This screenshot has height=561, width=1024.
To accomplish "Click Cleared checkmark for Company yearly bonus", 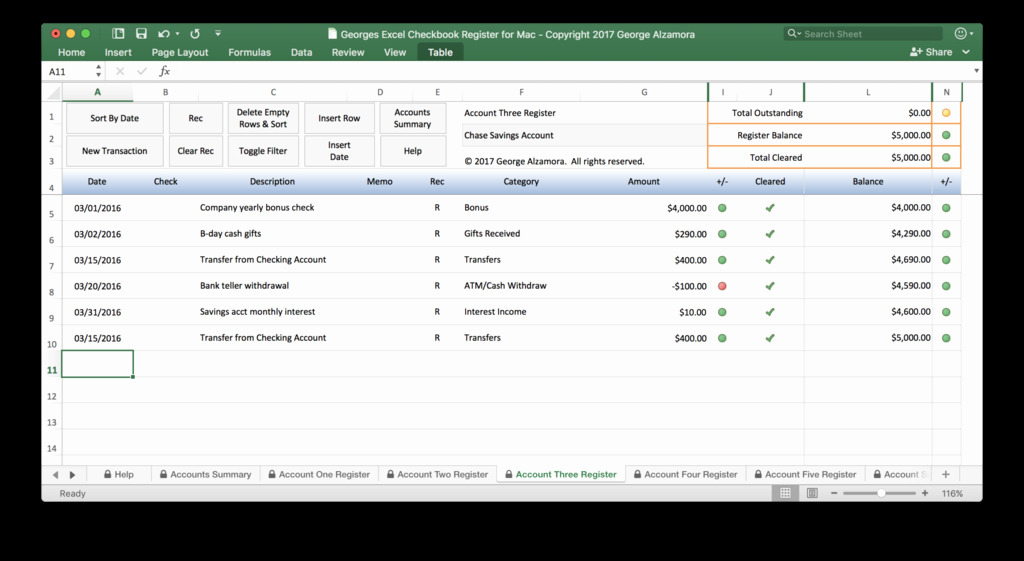I will pos(770,208).
